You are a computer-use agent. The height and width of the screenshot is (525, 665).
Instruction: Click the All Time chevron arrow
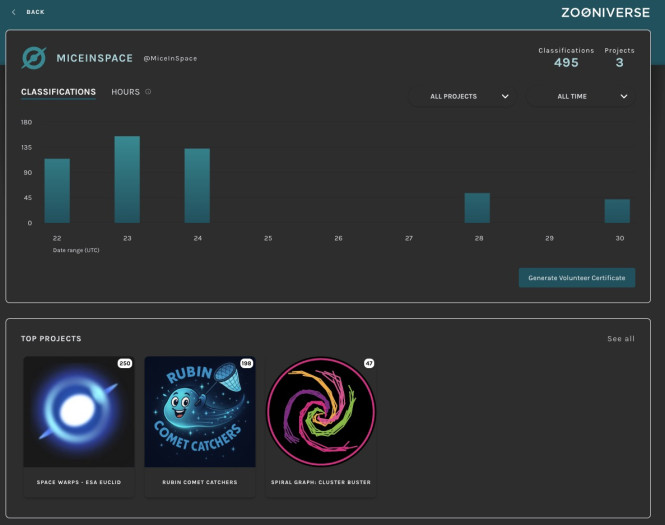(624, 96)
